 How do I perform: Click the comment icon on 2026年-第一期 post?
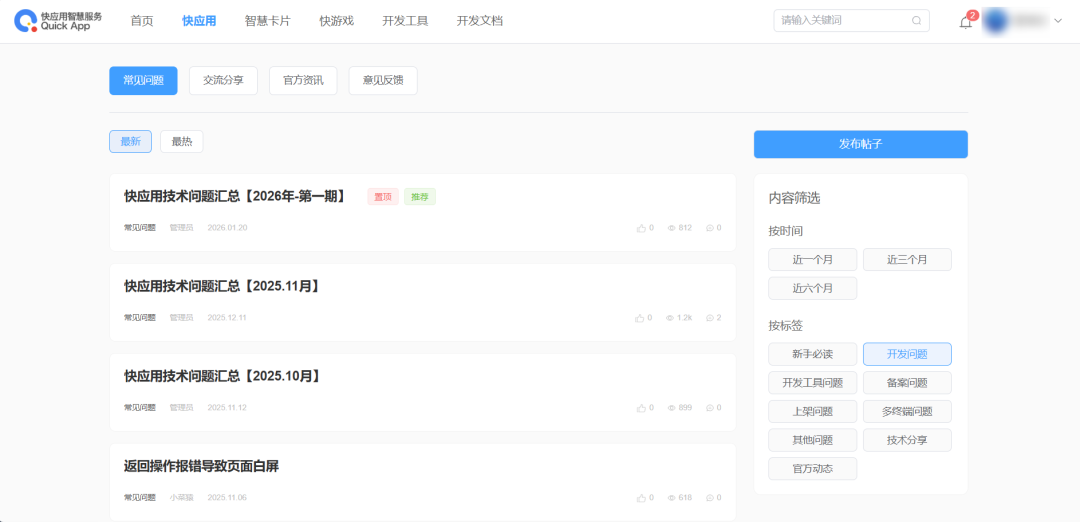[709, 227]
